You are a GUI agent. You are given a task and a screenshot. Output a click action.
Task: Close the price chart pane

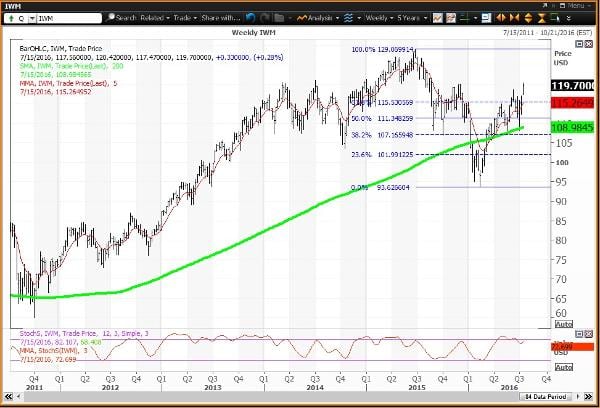point(589,44)
